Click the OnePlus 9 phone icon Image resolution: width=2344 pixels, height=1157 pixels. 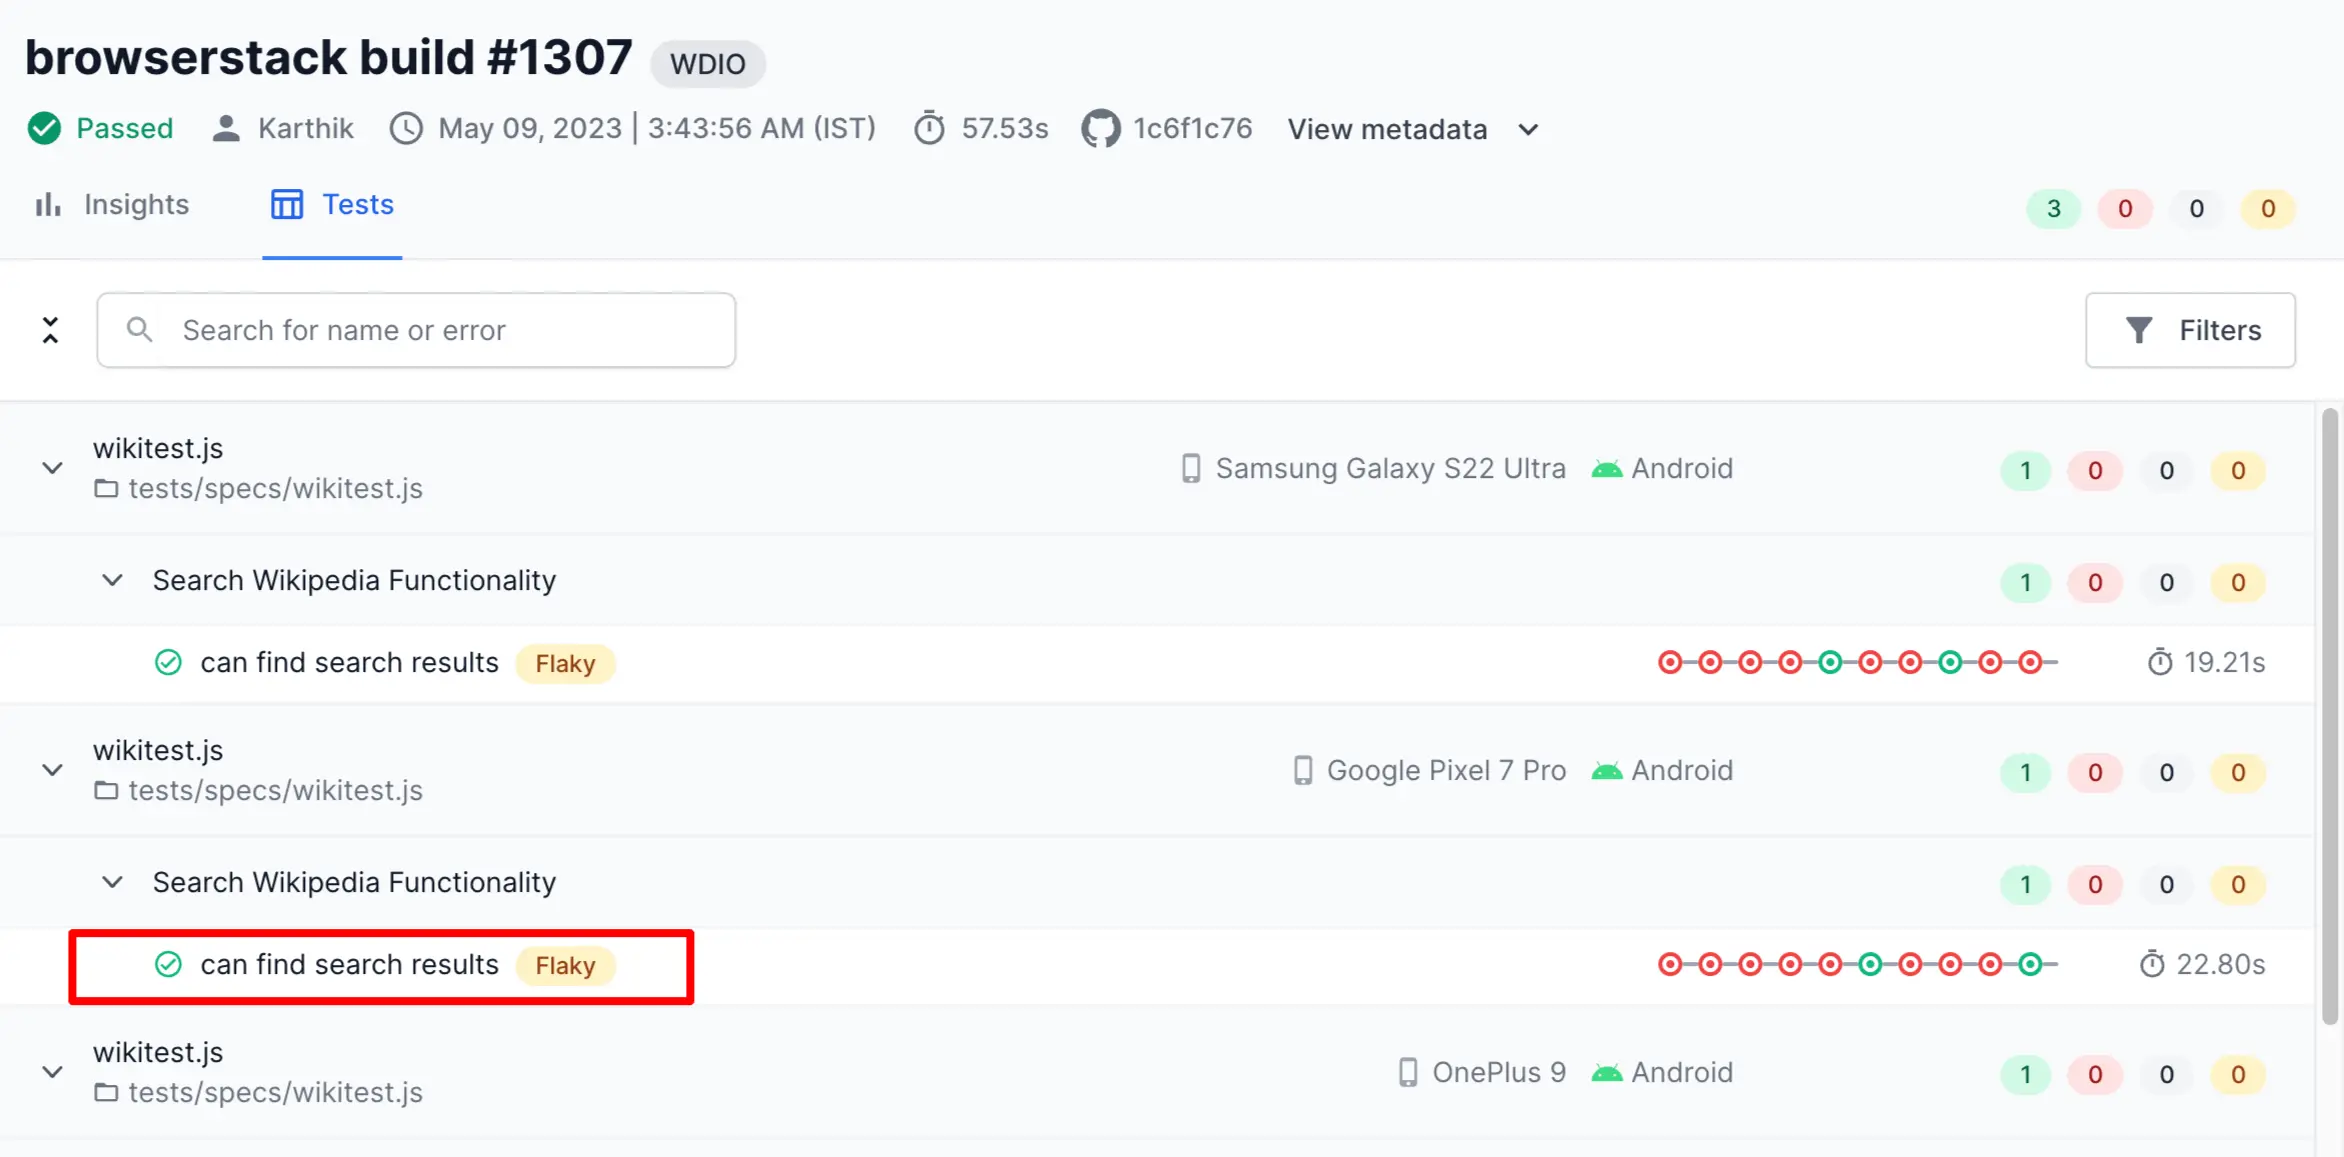pyautogui.click(x=1407, y=1073)
